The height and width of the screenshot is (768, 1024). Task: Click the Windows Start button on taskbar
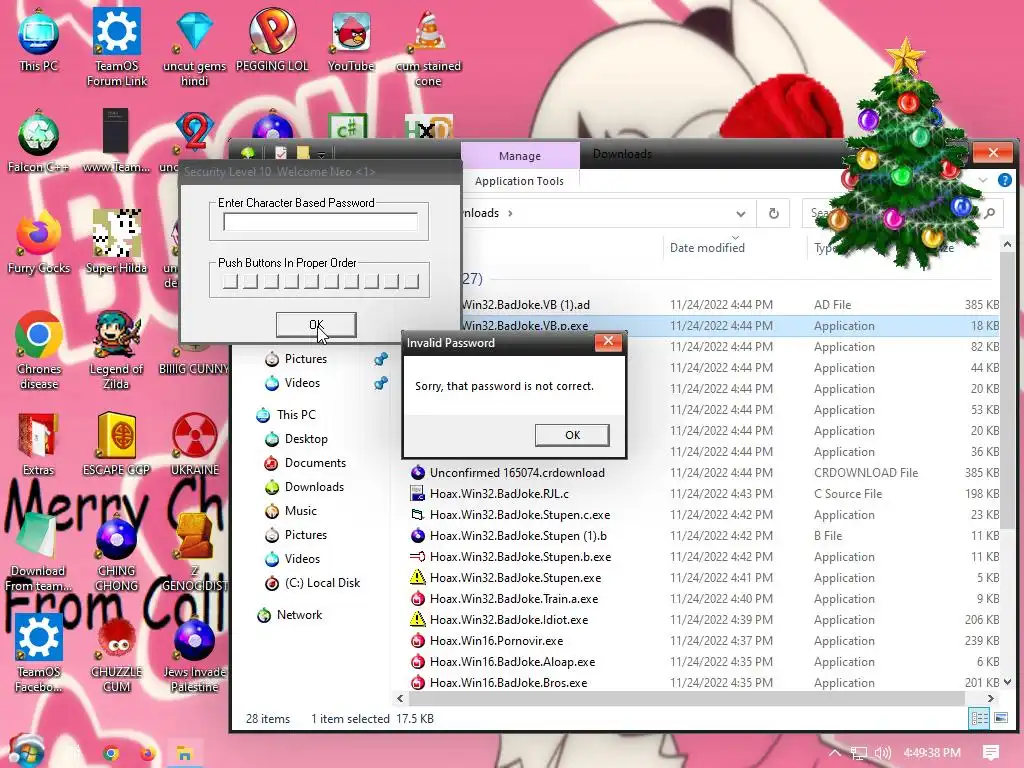coord(26,751)
